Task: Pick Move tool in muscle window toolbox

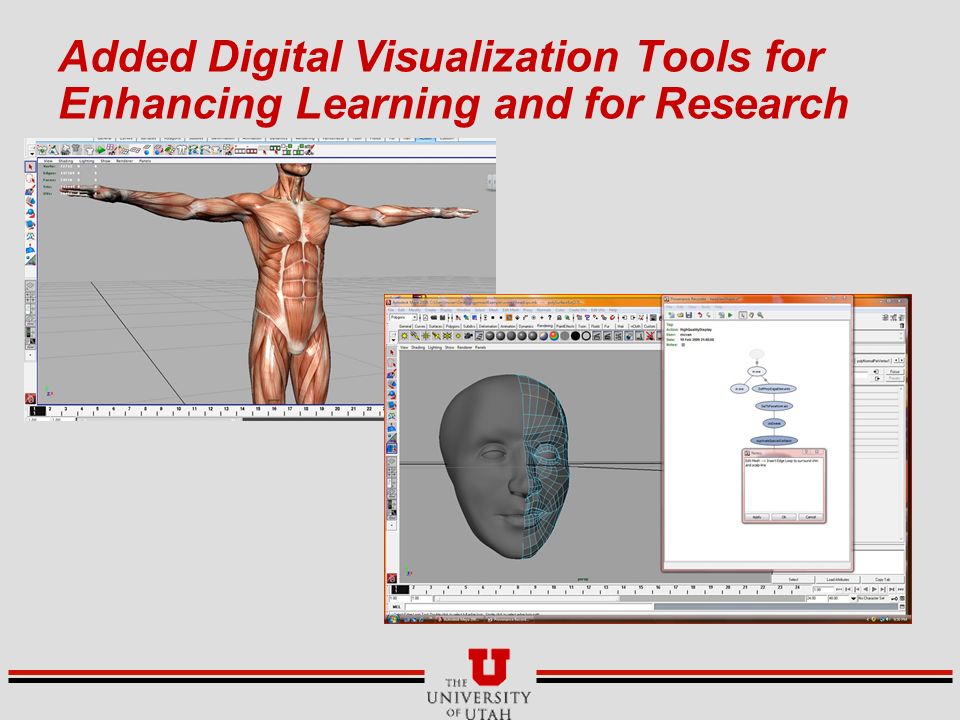Action: click(31, 201)
